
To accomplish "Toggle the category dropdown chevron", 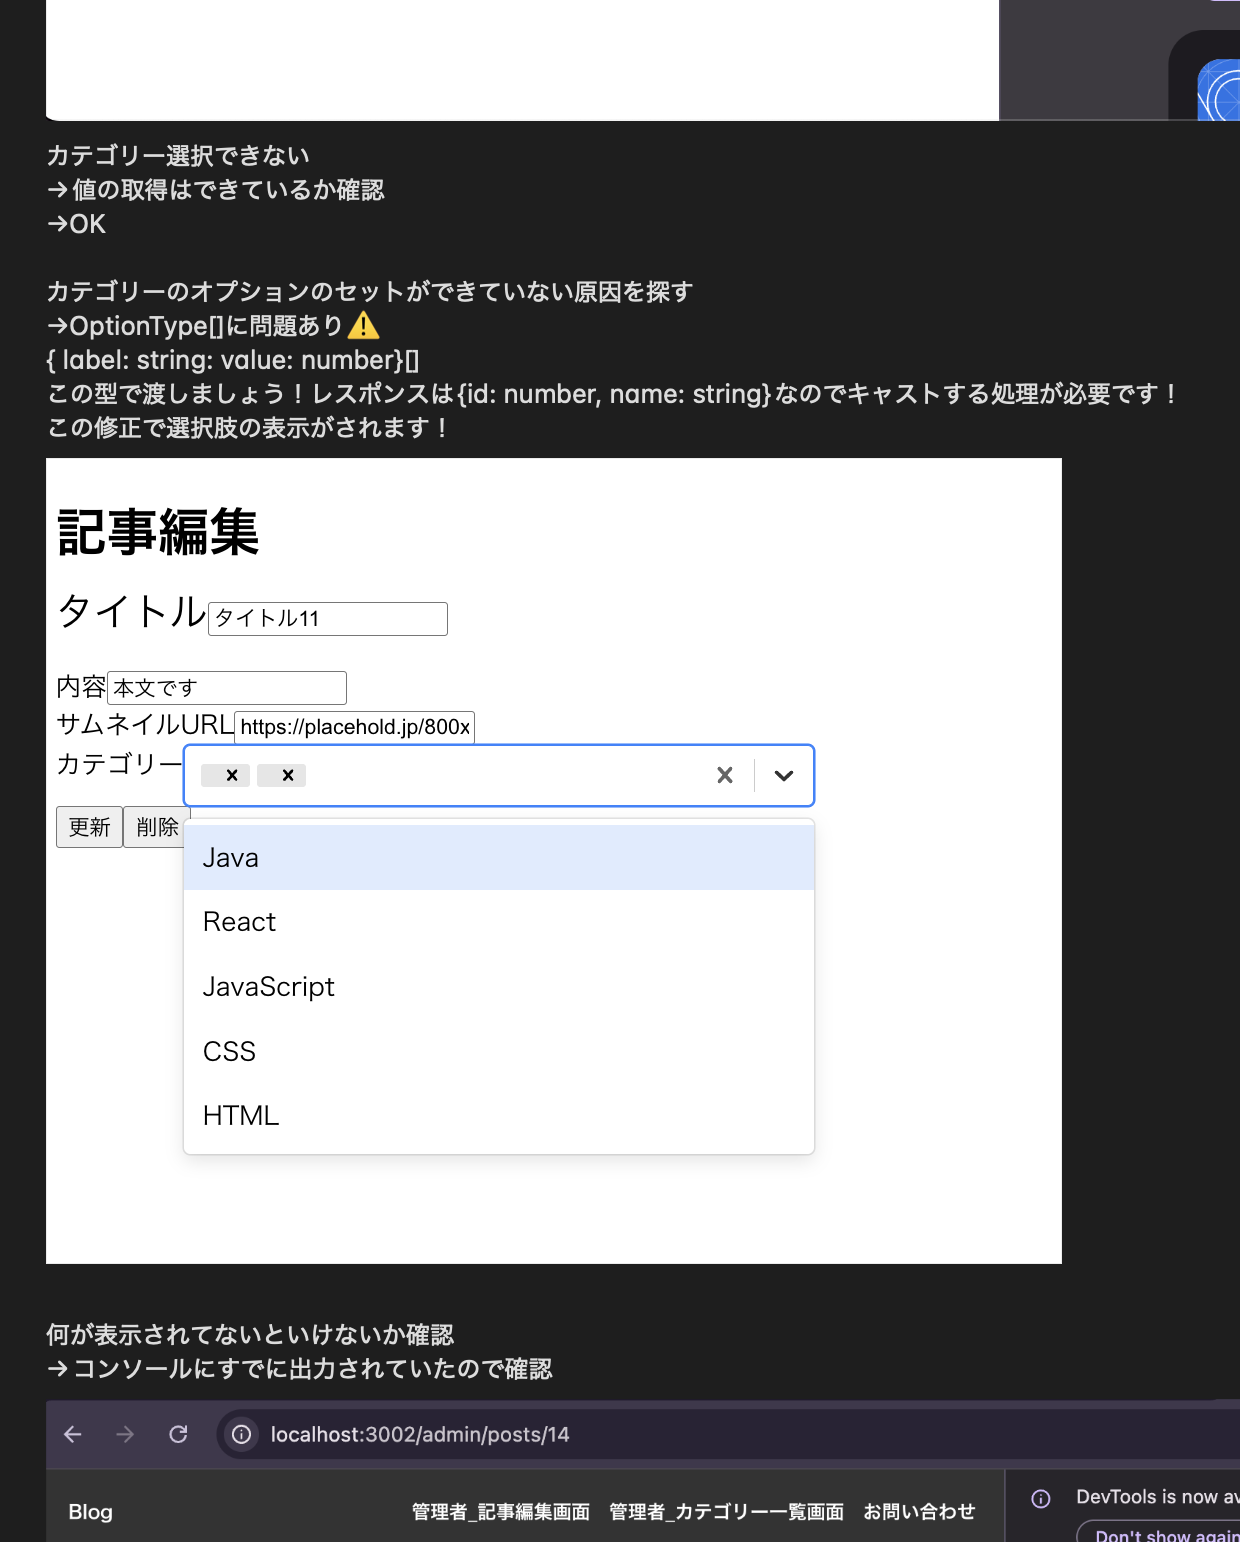I will pyautogui.click(x=784, y=775).
